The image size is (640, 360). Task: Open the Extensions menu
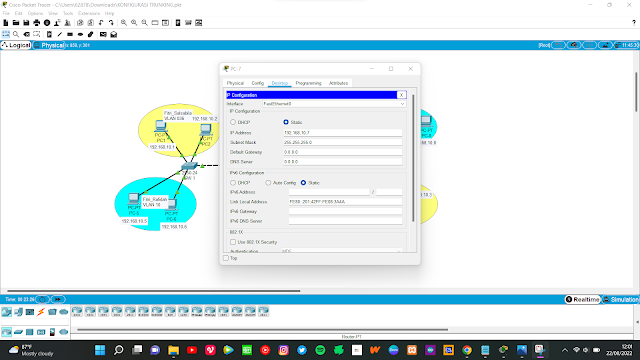(89, 13)
